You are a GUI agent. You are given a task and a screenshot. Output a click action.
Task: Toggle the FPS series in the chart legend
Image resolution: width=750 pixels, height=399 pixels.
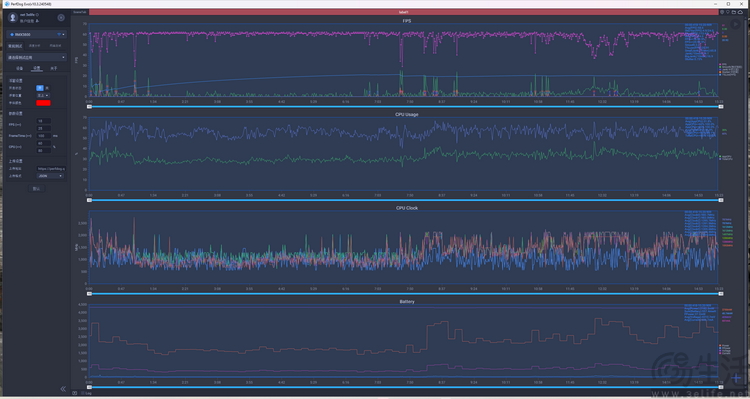pos(723,64)
